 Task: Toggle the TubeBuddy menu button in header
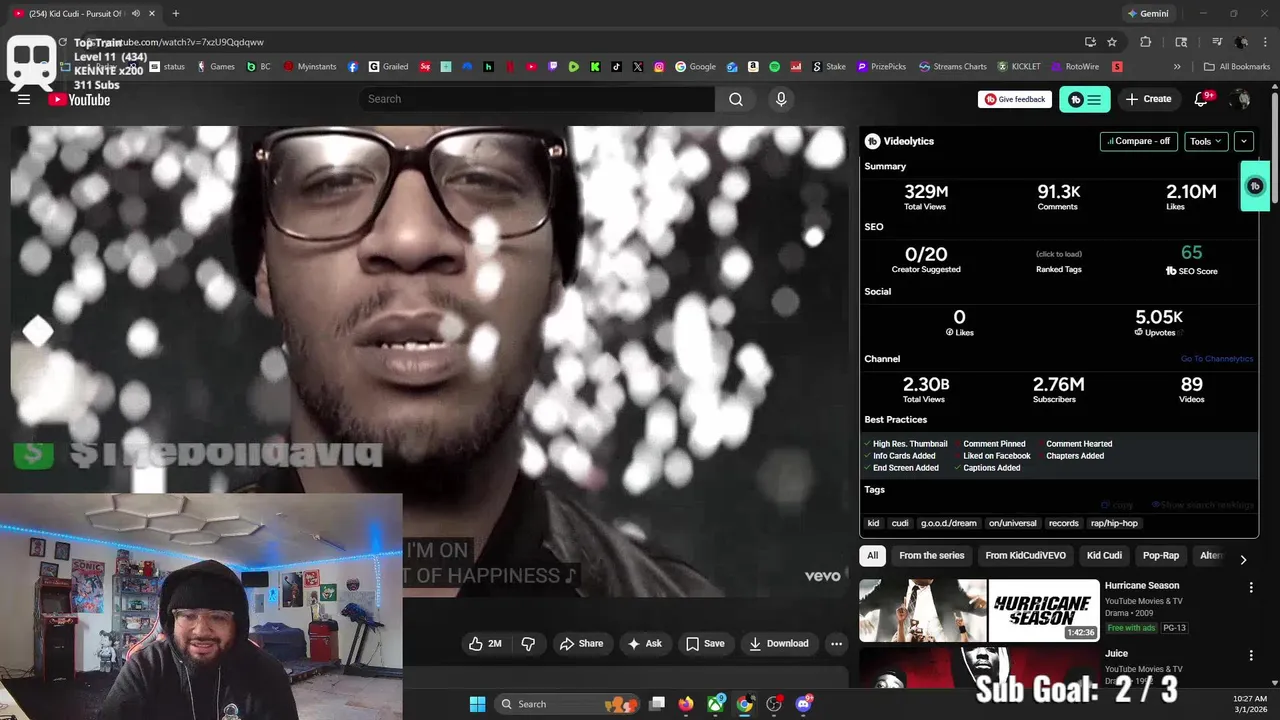pyautogui.click(x=1085, y=99)
